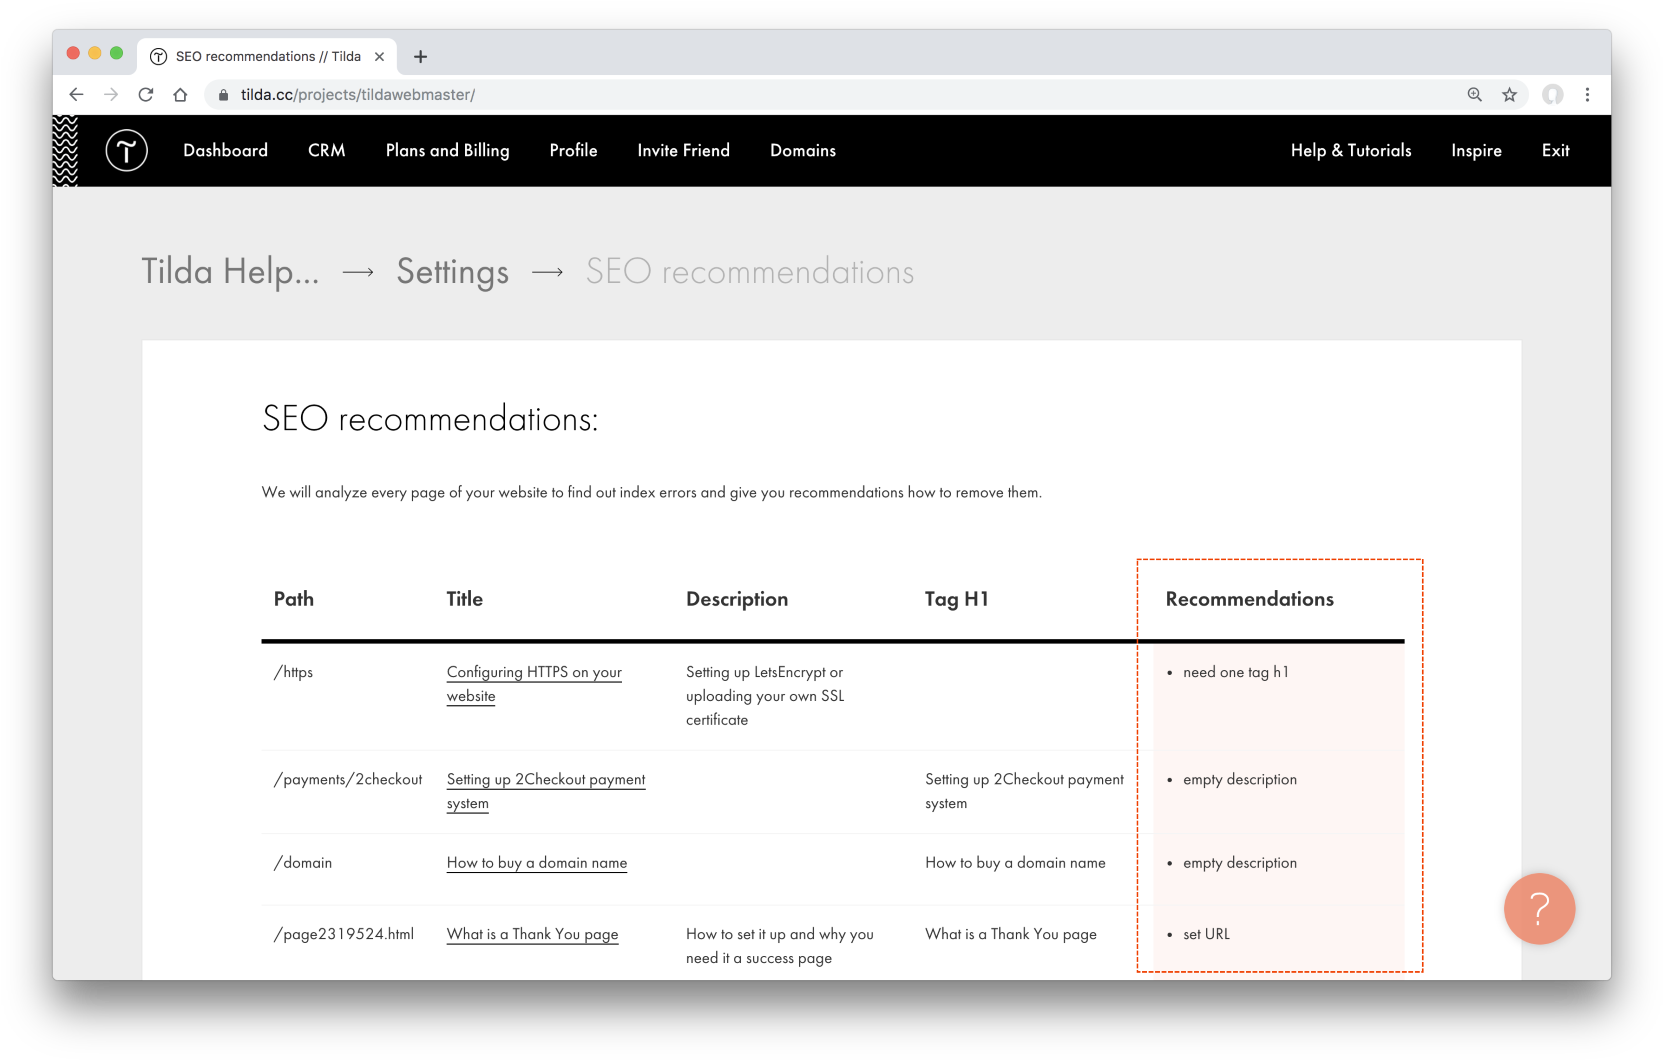Select the SEO recommendations // Tilda tab
This screenshot has width=1663, height=1060.
click(x=267, y=57)
